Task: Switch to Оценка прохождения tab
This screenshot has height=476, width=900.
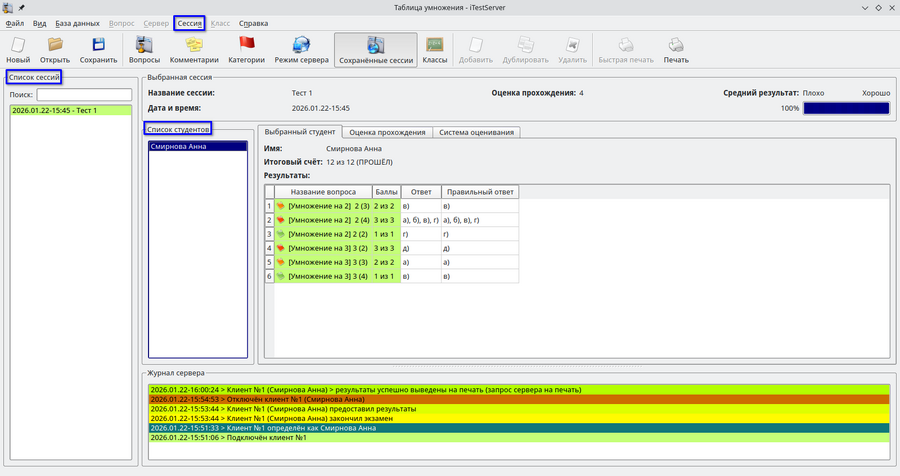Action: pyautogui.click(x=388, y=132)
